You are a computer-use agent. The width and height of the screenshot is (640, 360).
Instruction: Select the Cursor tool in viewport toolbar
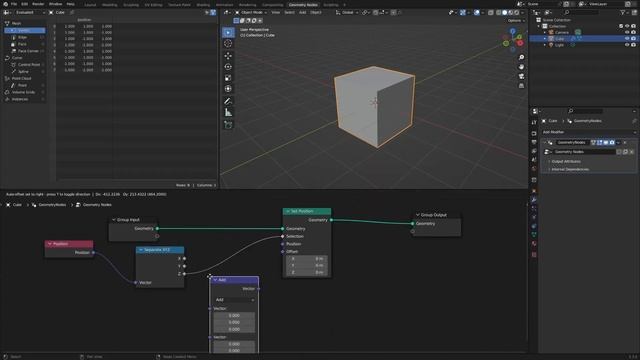[x=228, y=44]
